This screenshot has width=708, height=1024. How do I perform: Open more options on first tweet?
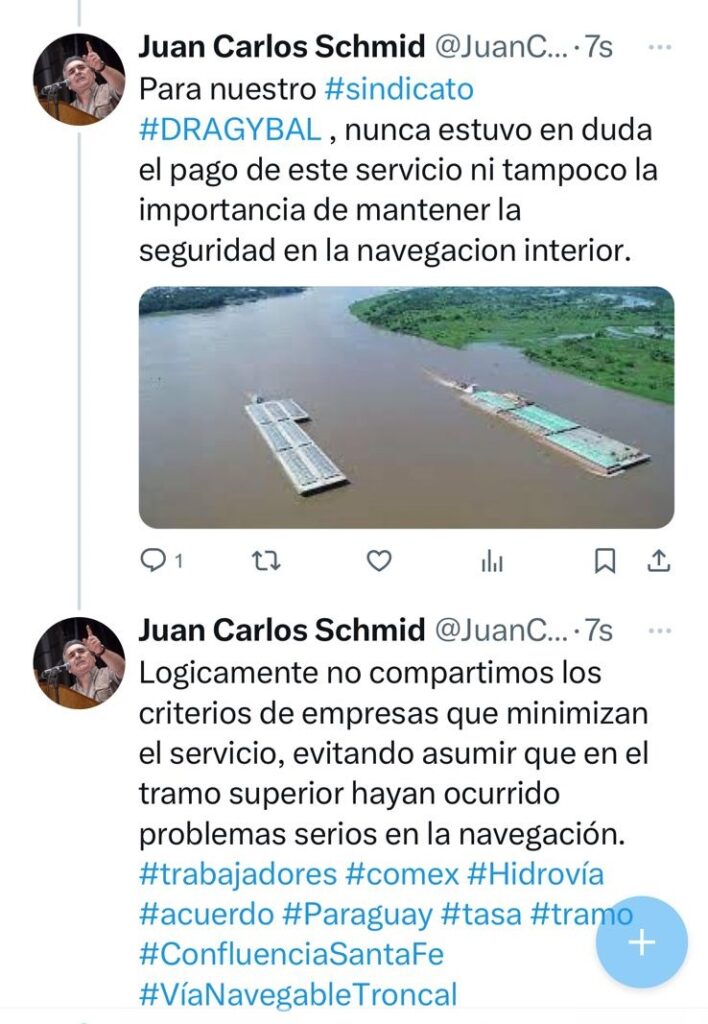point(660,47)
